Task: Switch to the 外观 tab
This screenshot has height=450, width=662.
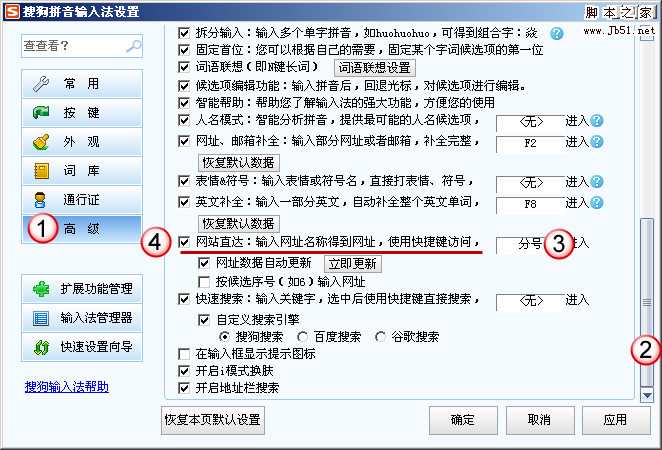Action: pyautogui.click(x=82, y=141)
